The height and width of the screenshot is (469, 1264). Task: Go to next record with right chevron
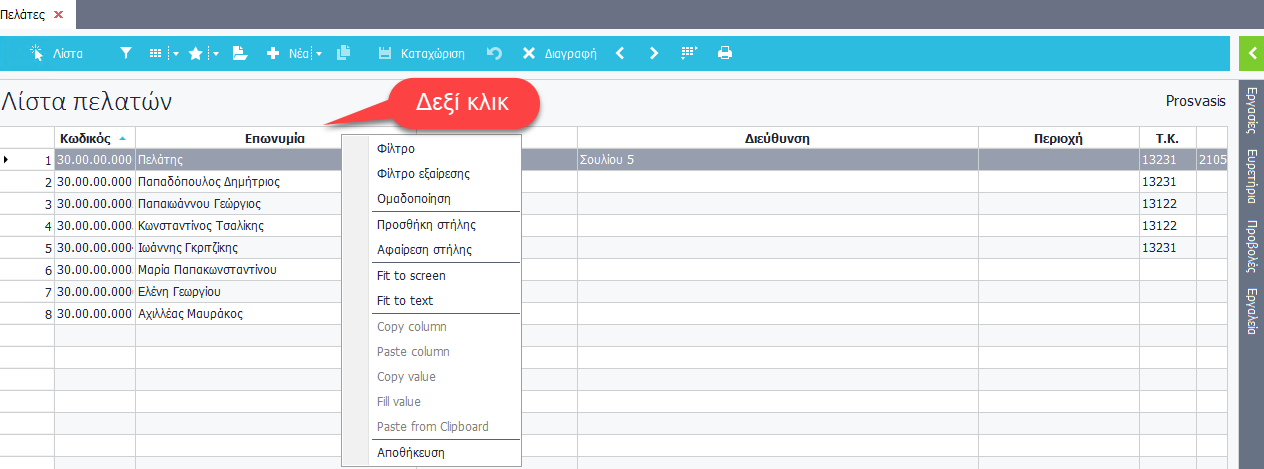point(654,53)
